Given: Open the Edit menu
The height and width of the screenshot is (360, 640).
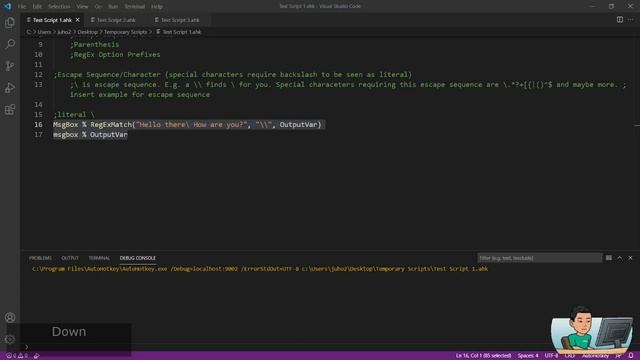Looking at the screenshot, I should (x=37, y=7).
